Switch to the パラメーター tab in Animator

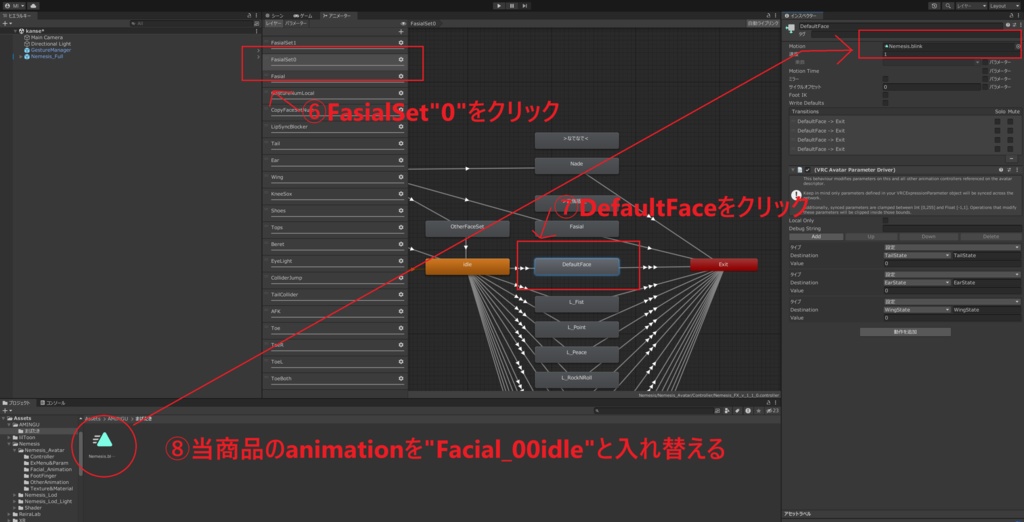click(296, 23)
